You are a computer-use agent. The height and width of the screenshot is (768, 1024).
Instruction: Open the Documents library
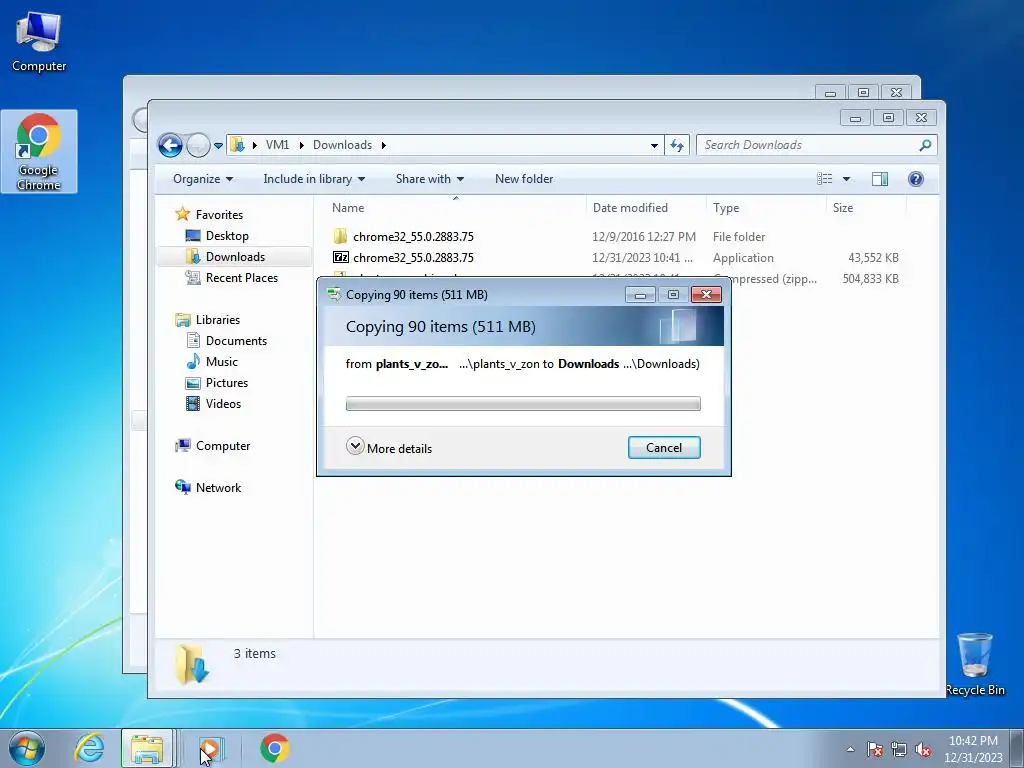pyautogui.click(x=236, y=341)
